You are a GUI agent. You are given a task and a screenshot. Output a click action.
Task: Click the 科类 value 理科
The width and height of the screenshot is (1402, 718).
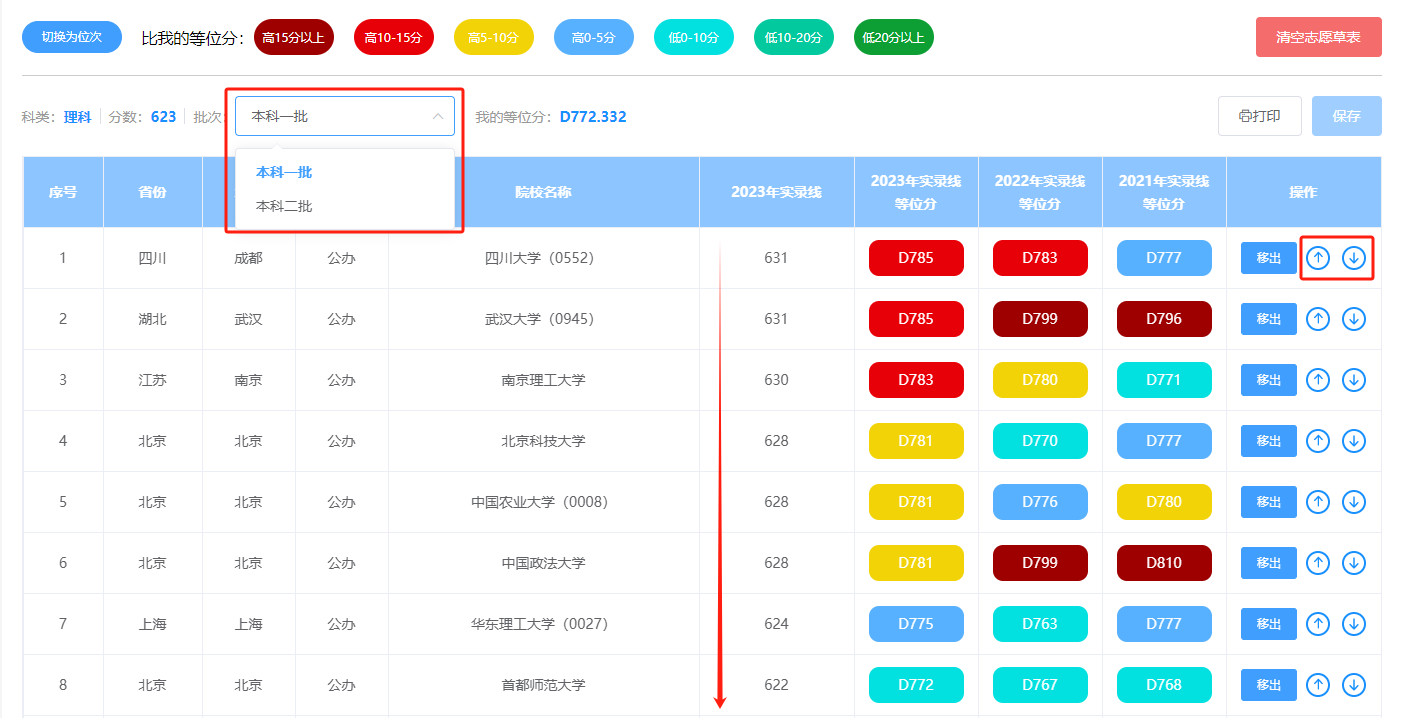tap(77, 117)
